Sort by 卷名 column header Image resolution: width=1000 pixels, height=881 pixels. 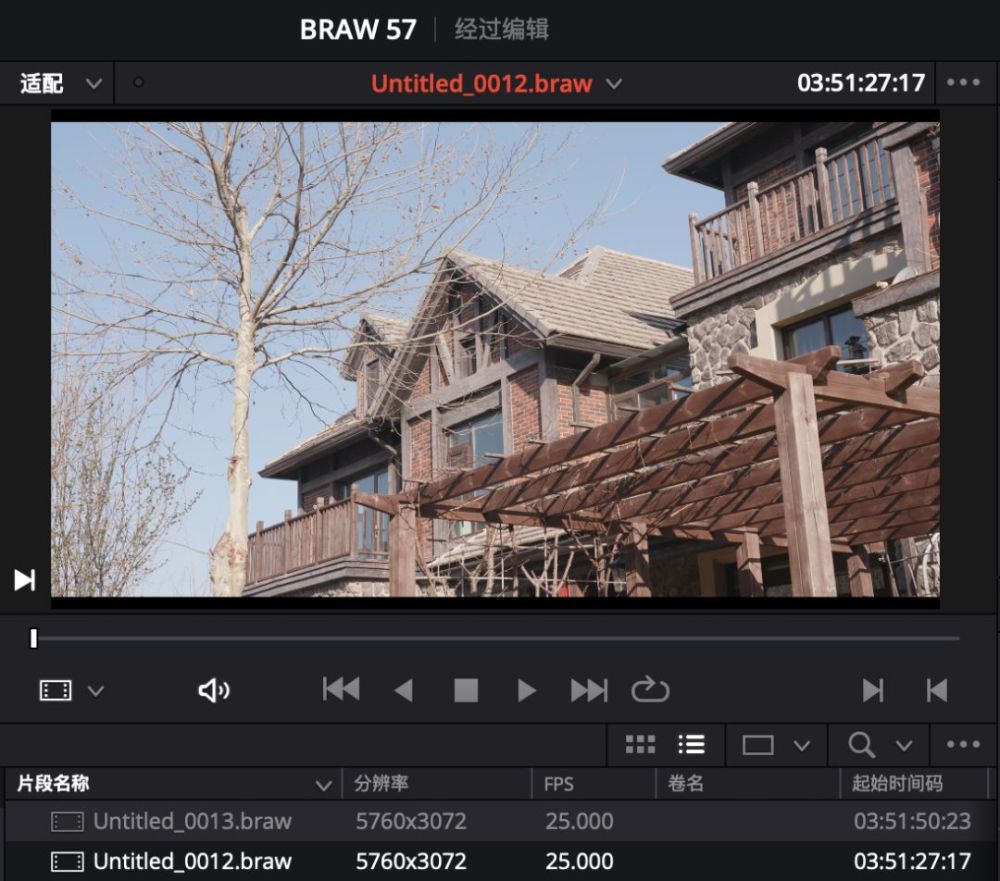[x=686, y=783]
